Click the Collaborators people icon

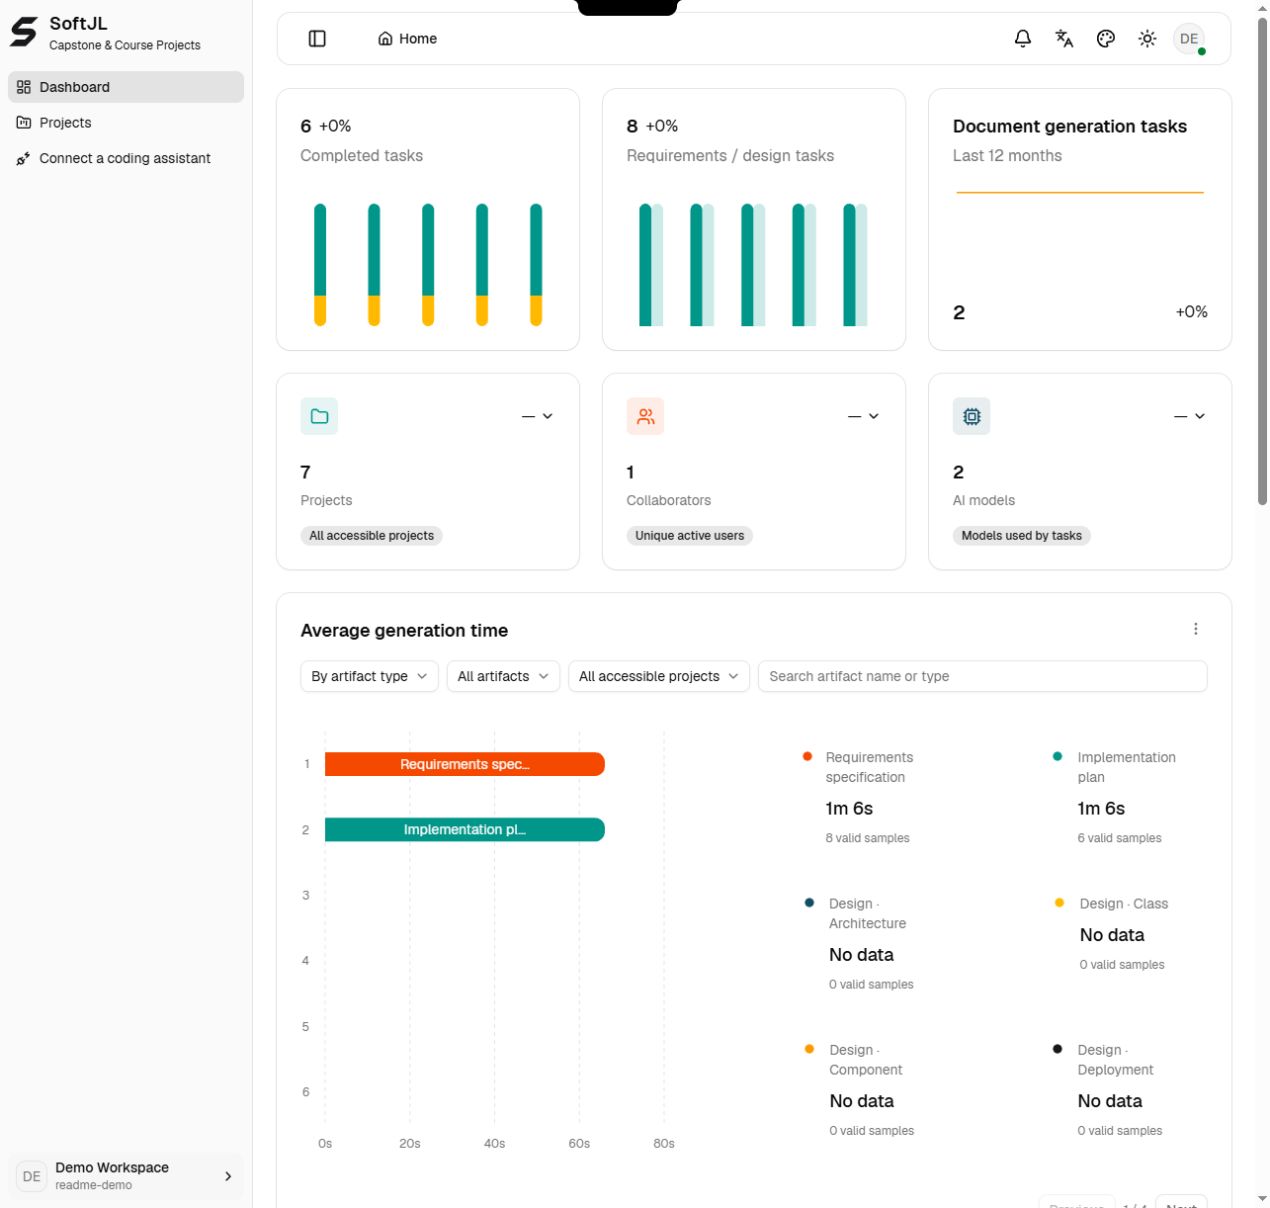click(x=646, y=416)
